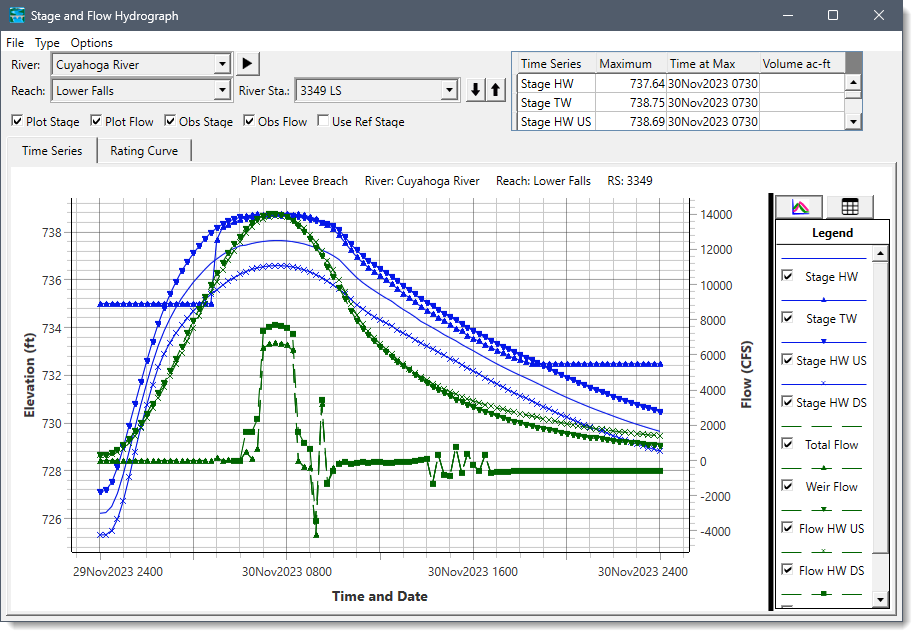This screenshot has width=918, height=637.
Task: Open the Options menu
Action: 91,43
